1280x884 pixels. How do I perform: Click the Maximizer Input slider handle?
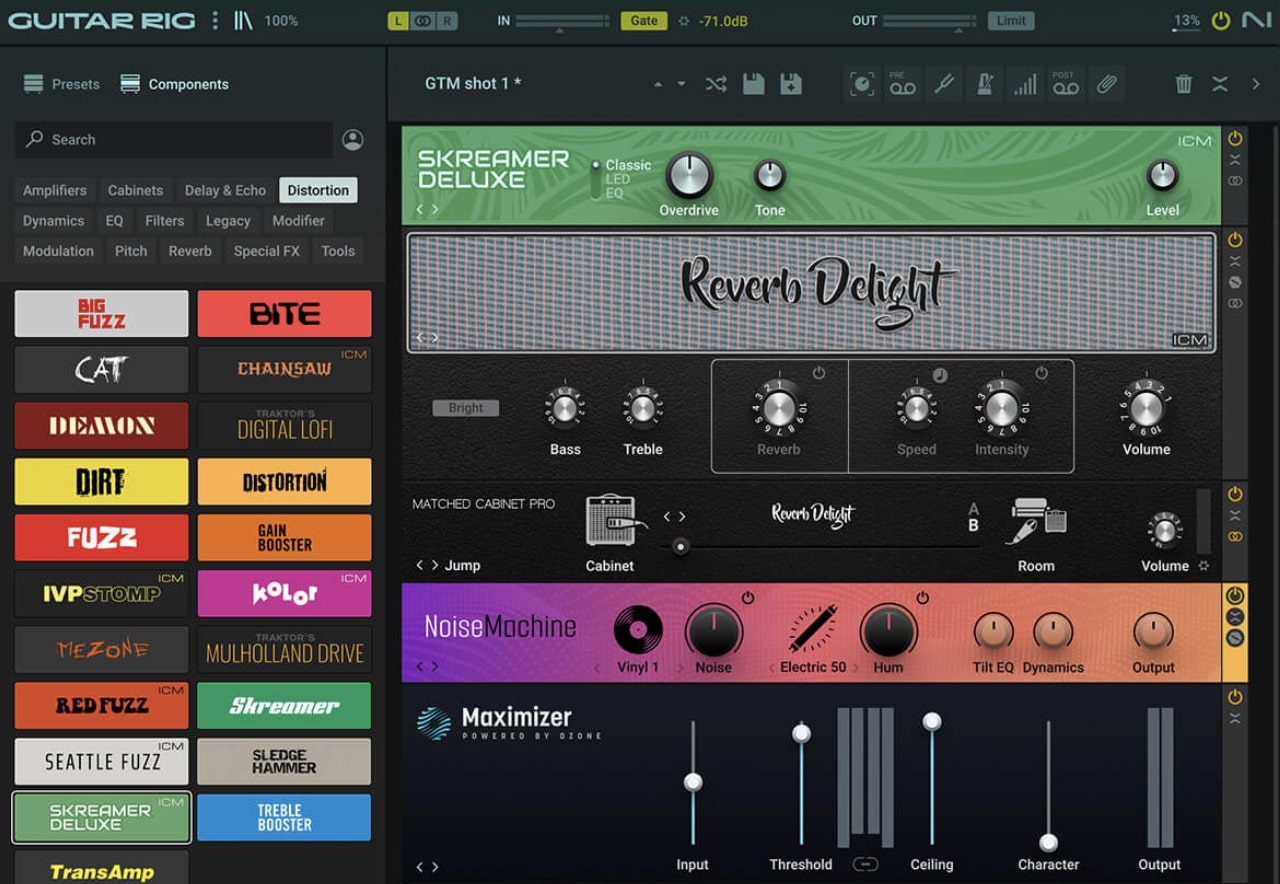point(693,782)
